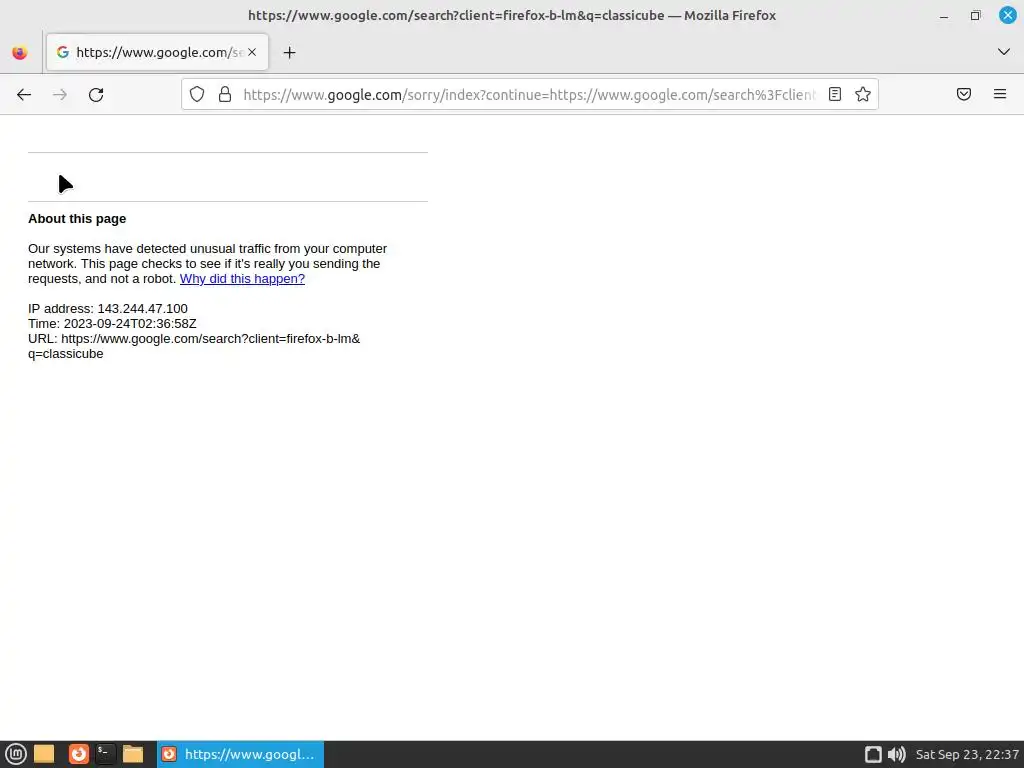Click the 'About this page' heading
Viewport: 1024px width, 768px height.
(x=77, y=219)
